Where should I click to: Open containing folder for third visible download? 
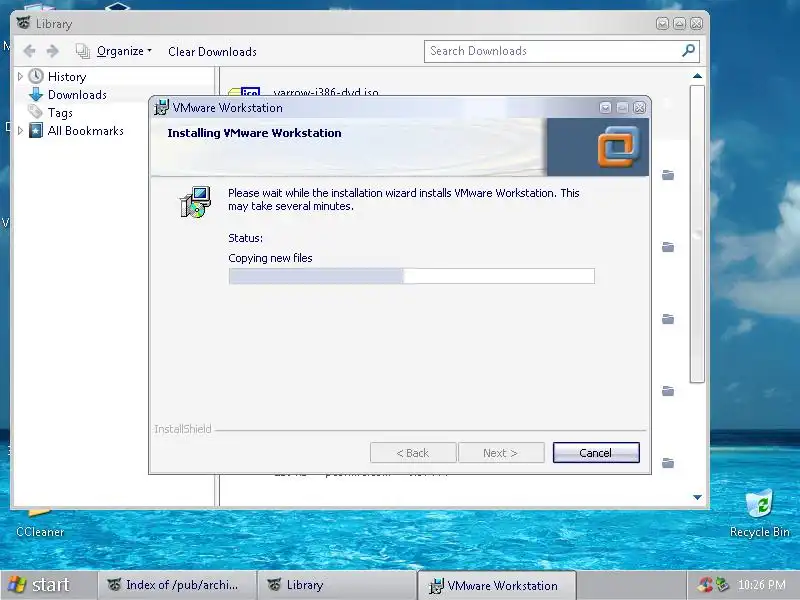point(668,319)
